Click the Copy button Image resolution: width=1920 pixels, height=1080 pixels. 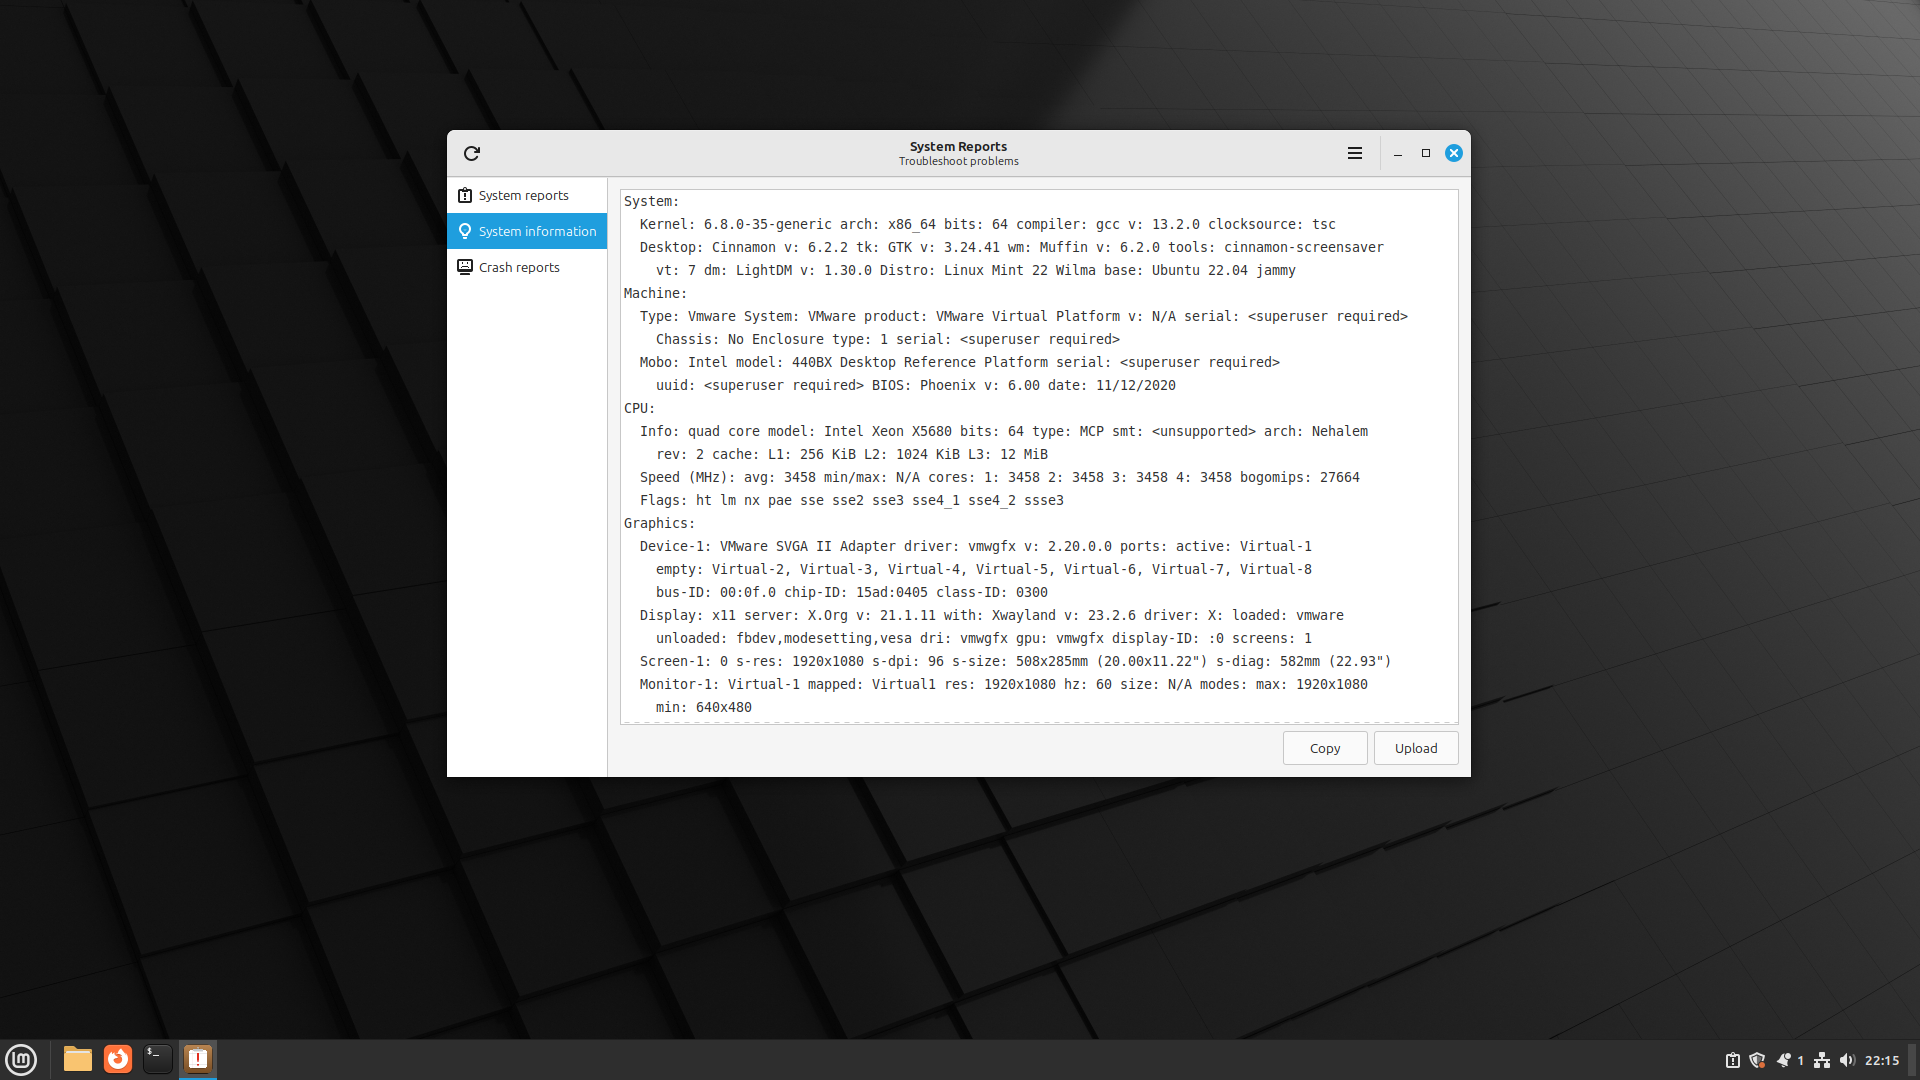1325,748
